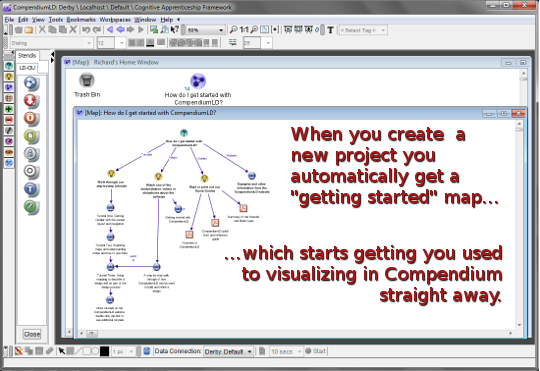Pick the blue Activity stencil icon

pos(31,83)
